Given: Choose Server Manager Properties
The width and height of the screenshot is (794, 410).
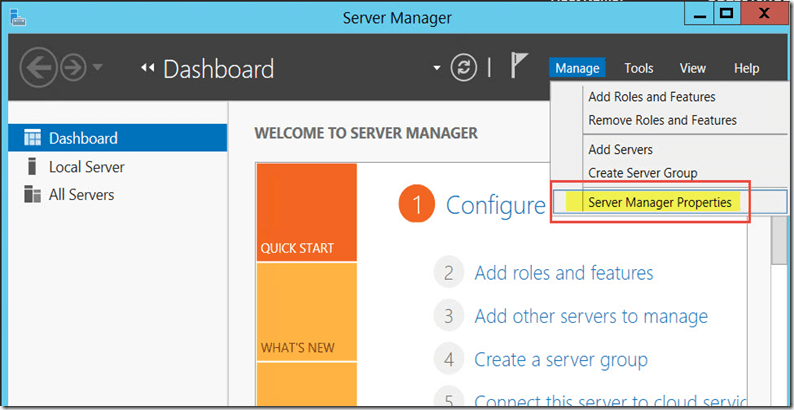Looking at the screenshot, I should click(x=659, y=202).
